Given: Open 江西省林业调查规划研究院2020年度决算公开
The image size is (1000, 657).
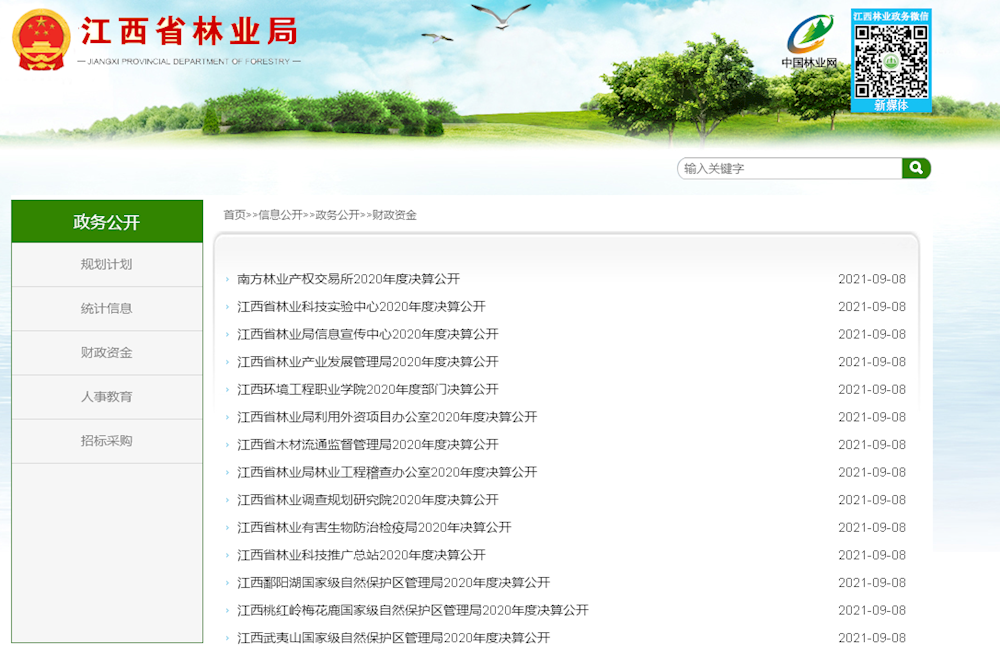Looking at the screenshot, I should pyautogui.click(x=367, y=500).
